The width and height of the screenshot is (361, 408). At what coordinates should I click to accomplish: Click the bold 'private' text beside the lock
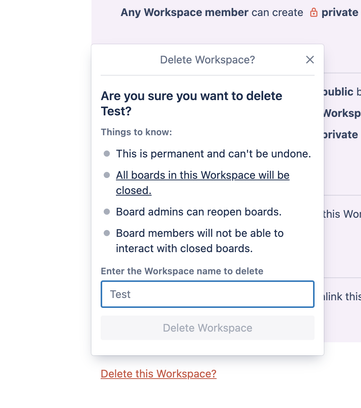click(x=340, y=12)
